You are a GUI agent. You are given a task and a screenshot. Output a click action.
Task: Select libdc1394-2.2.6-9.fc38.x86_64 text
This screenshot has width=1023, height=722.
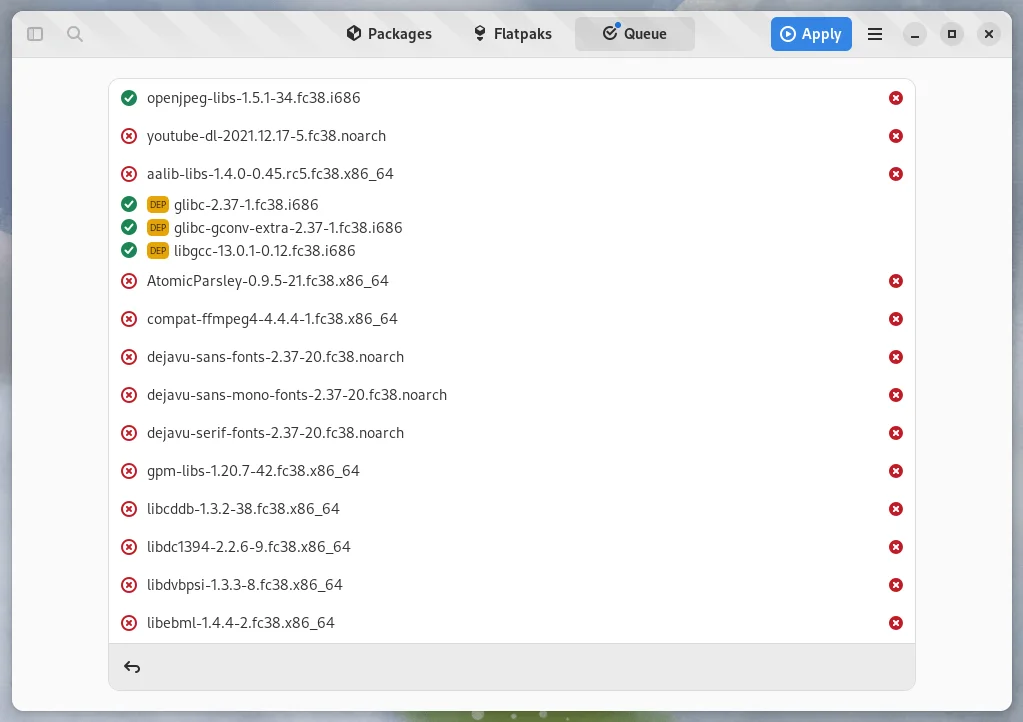click(x=249, y=547)
